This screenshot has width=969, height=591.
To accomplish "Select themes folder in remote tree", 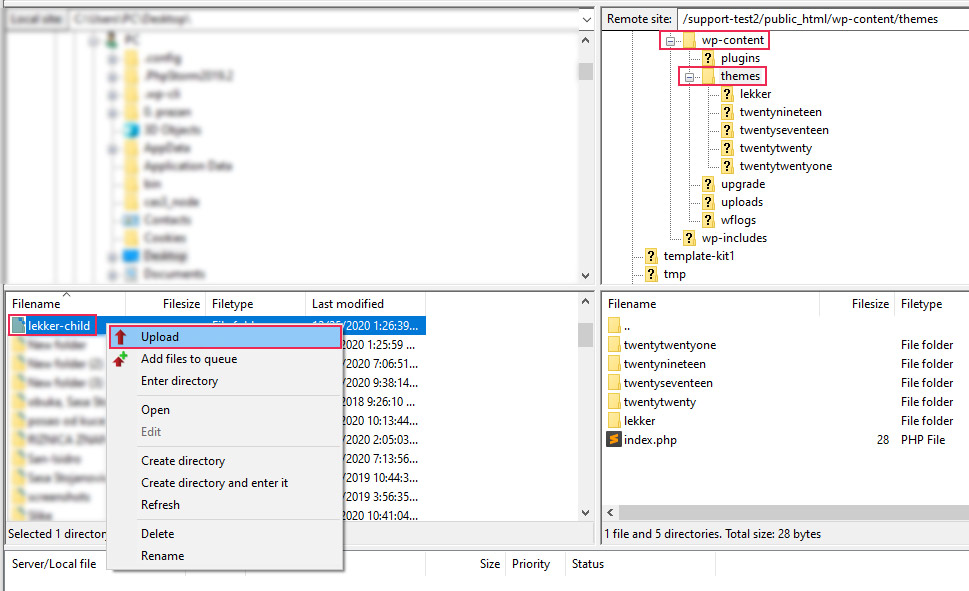I will click(x=740, y=76).
